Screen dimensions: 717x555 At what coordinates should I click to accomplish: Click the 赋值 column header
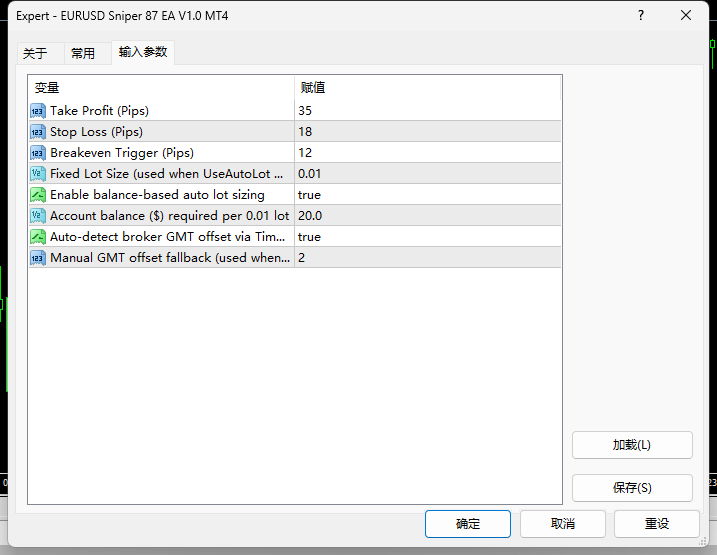[428, 88]
